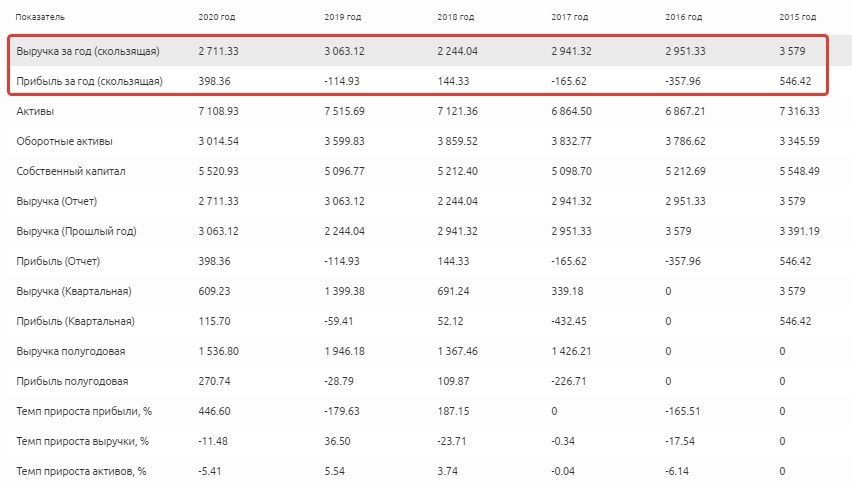The width and height of the screenshot is (852, 487).
Task: Select the 'Собственный капитал' row label
Action: [x=71, y=171]
